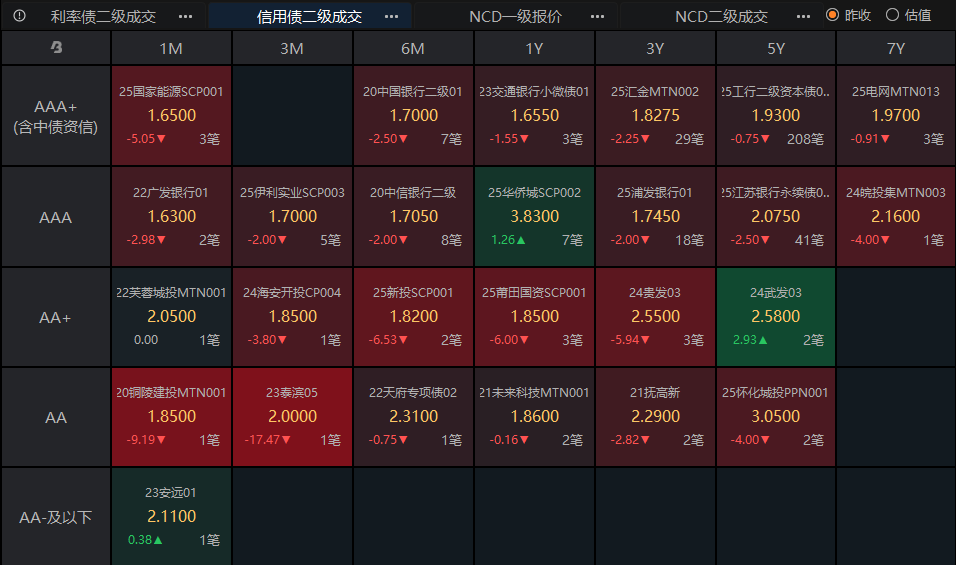Open the 24海安开投CP004 cell

(292, 317)
